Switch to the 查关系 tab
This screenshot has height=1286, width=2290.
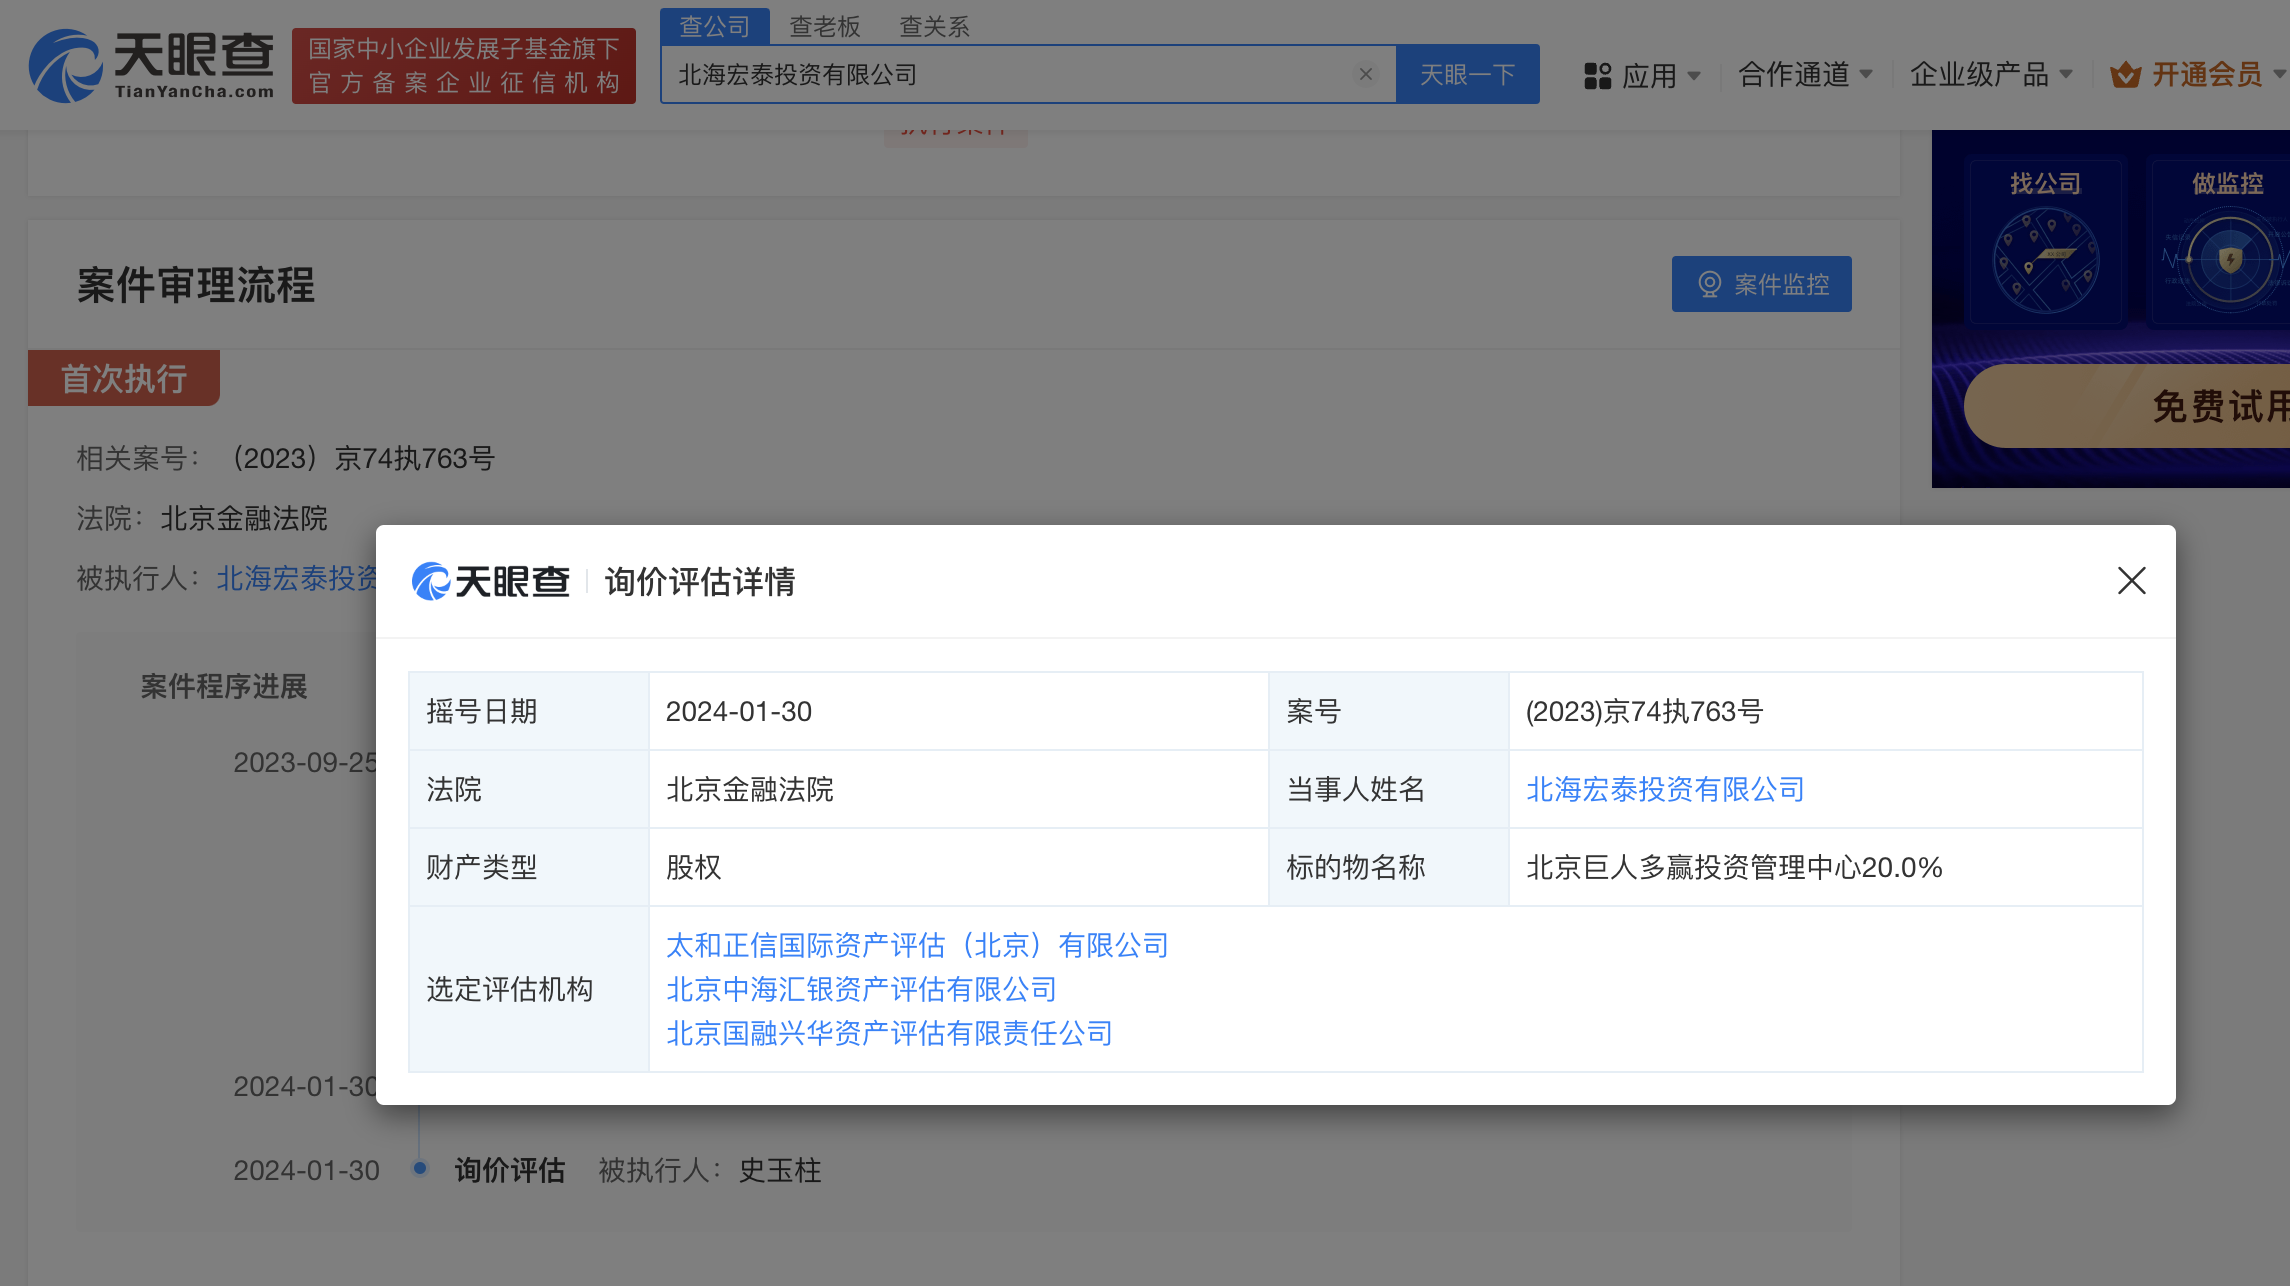tap(935, 27)
